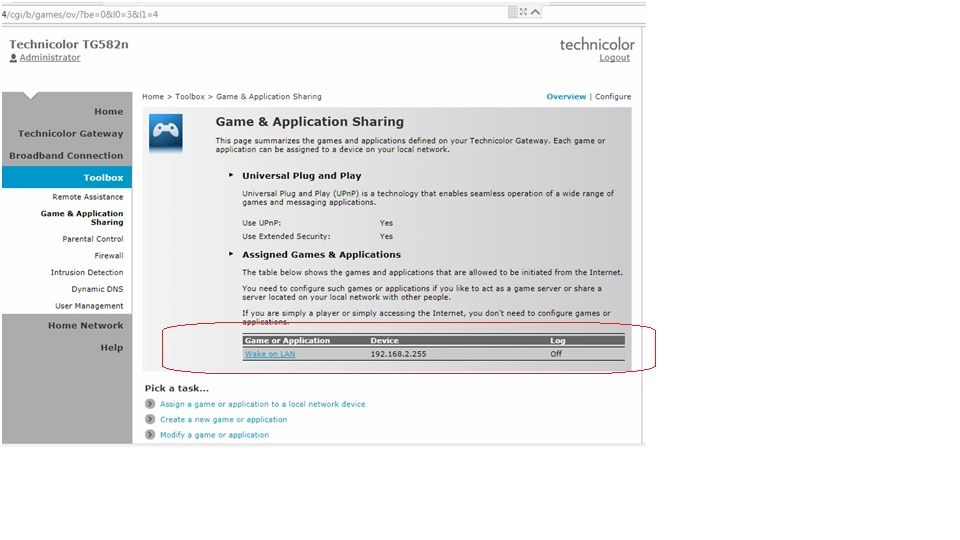960x540 pixels.
Task: Click the URL address bar field
Action: [250, 13]
